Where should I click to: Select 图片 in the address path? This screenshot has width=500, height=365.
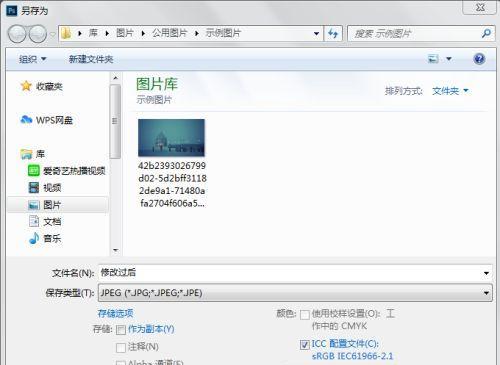pyautogui.click(x=125, y=33)
